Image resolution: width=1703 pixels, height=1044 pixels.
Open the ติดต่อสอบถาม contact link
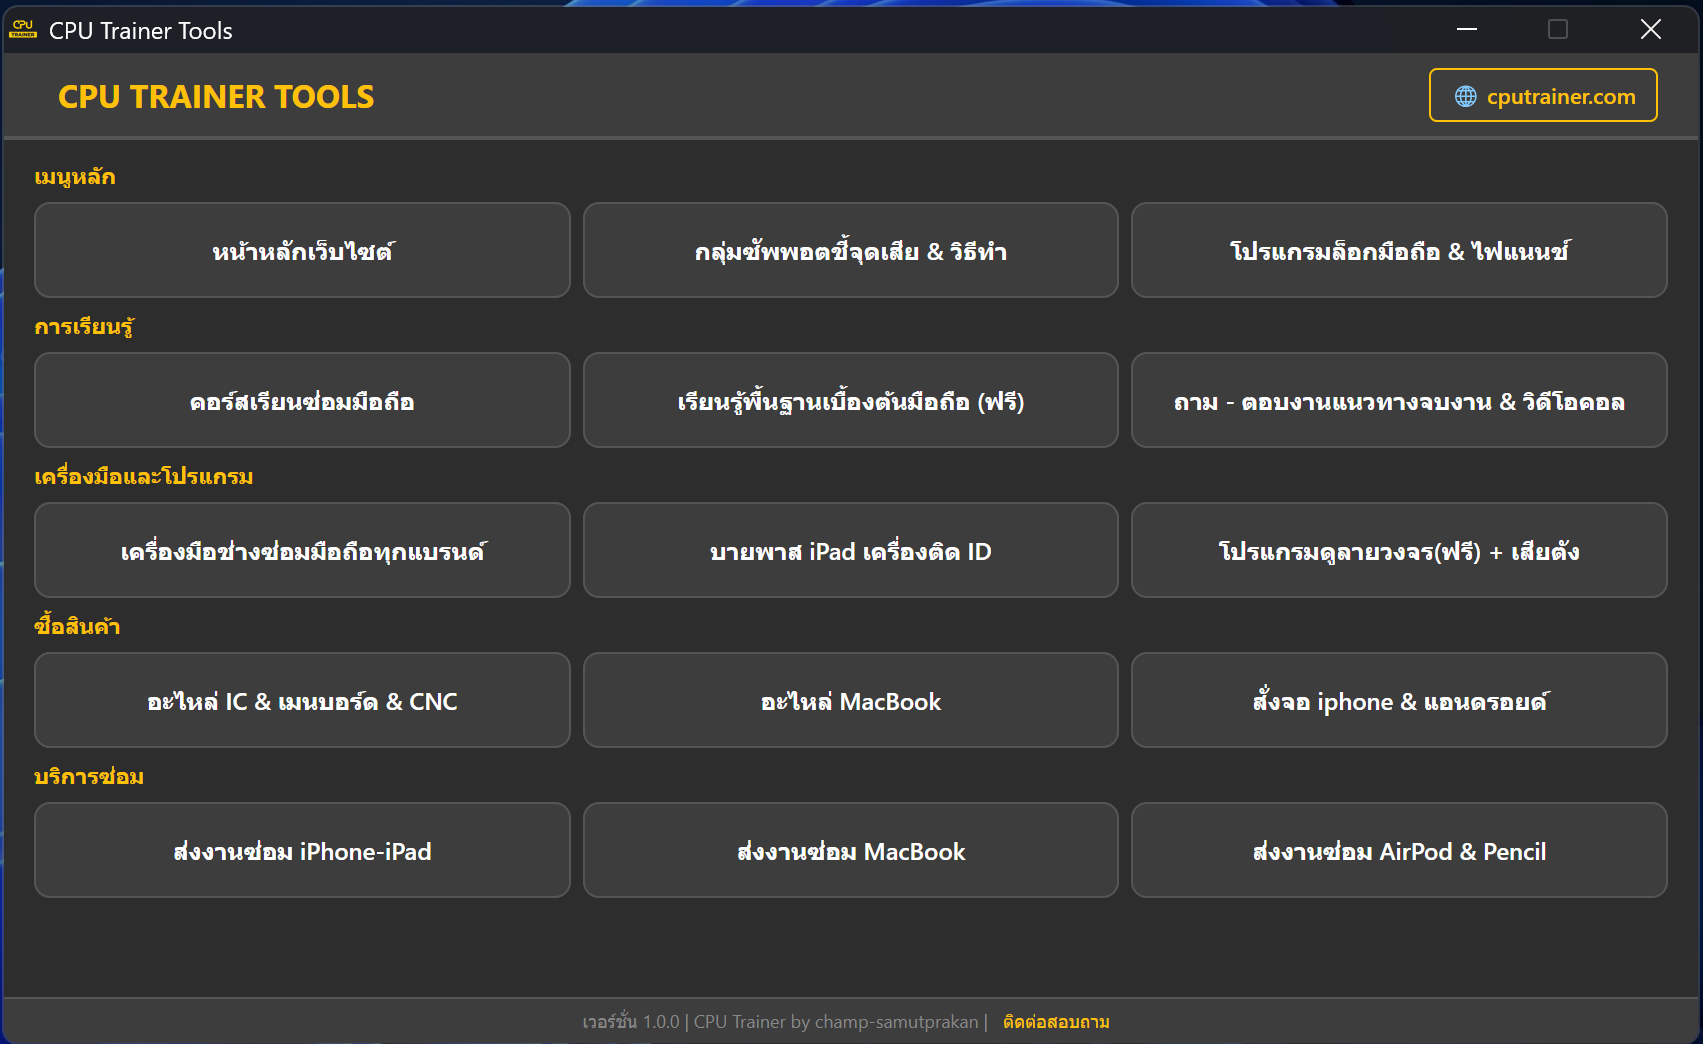[1054, 1022]
